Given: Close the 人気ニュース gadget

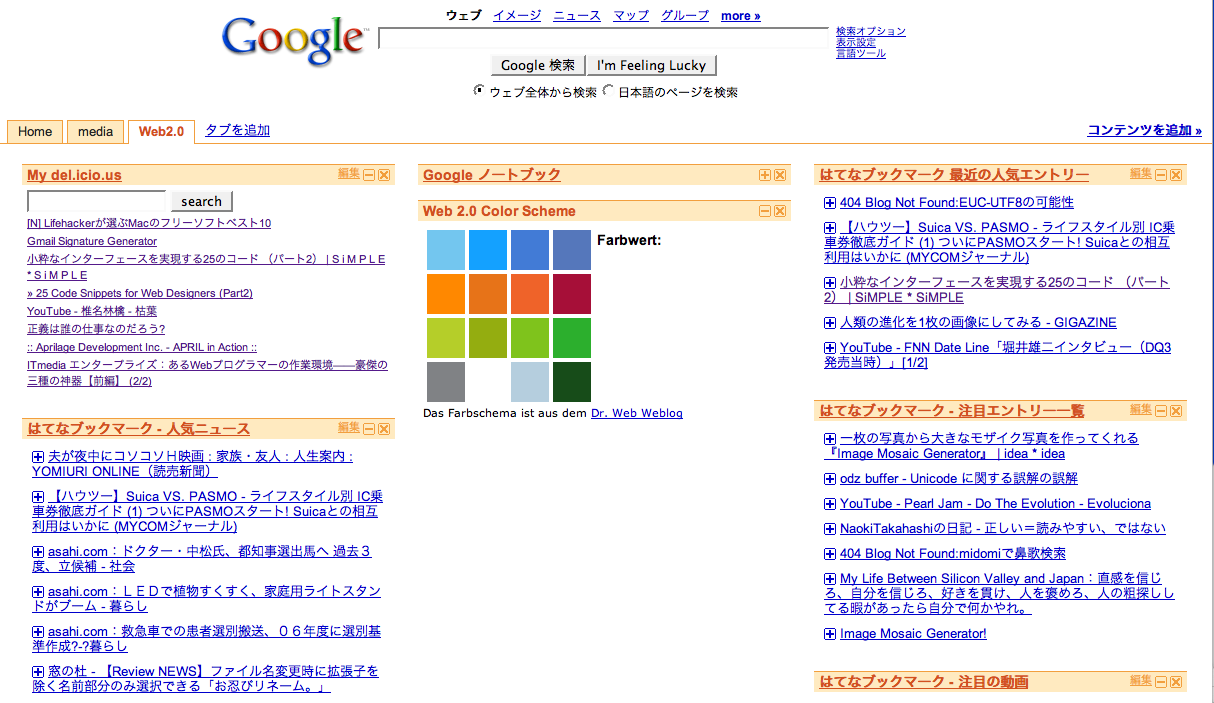Looking at the screenshot, I should click(x=384, y=429).
